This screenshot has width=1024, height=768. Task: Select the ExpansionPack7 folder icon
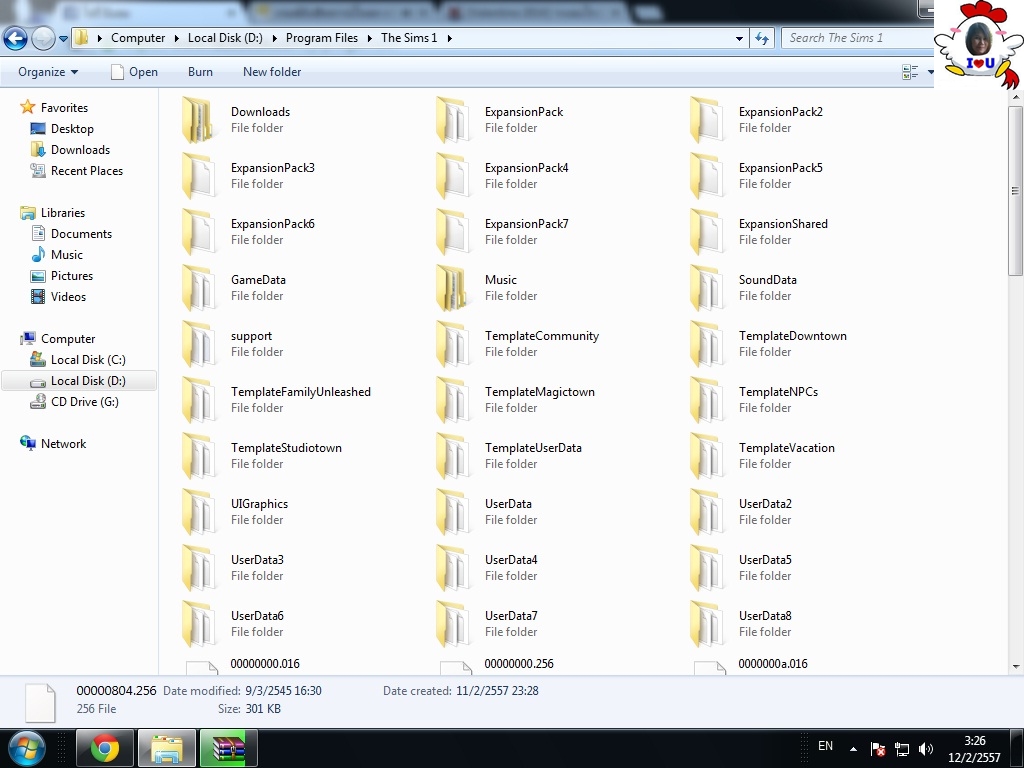point(453,232)
